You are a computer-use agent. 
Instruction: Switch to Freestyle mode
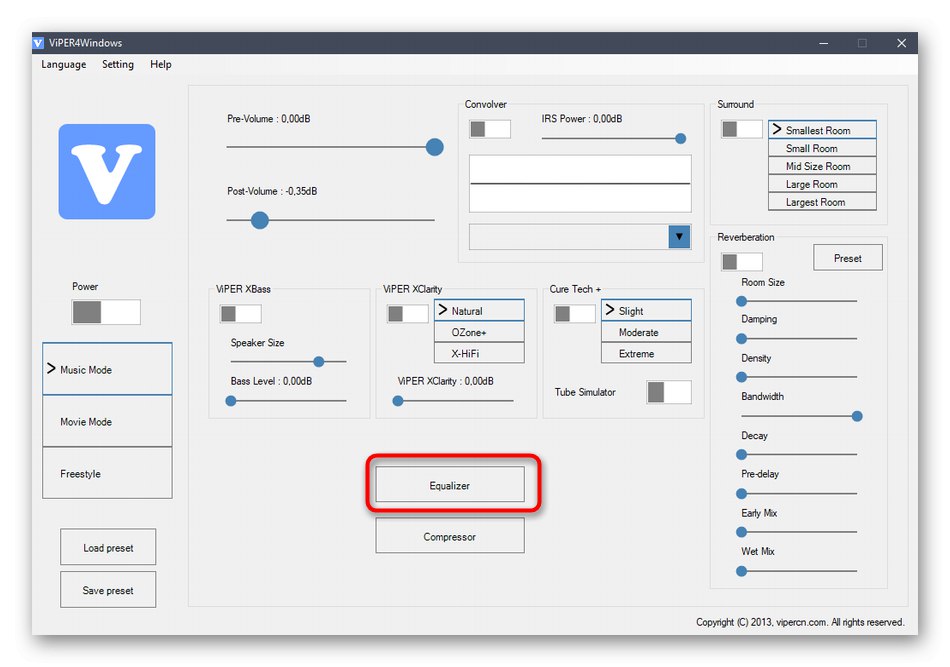click(107, 473)
